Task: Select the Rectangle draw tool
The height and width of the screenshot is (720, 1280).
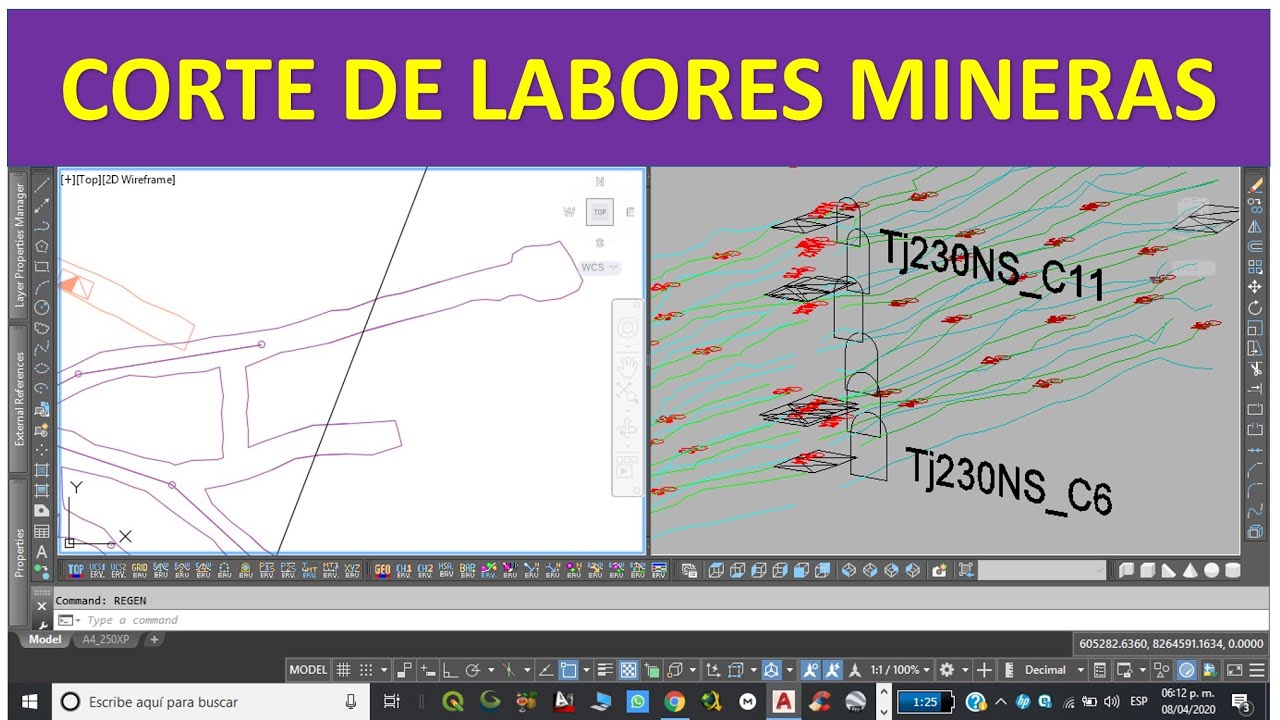Action: coord(42,266)
